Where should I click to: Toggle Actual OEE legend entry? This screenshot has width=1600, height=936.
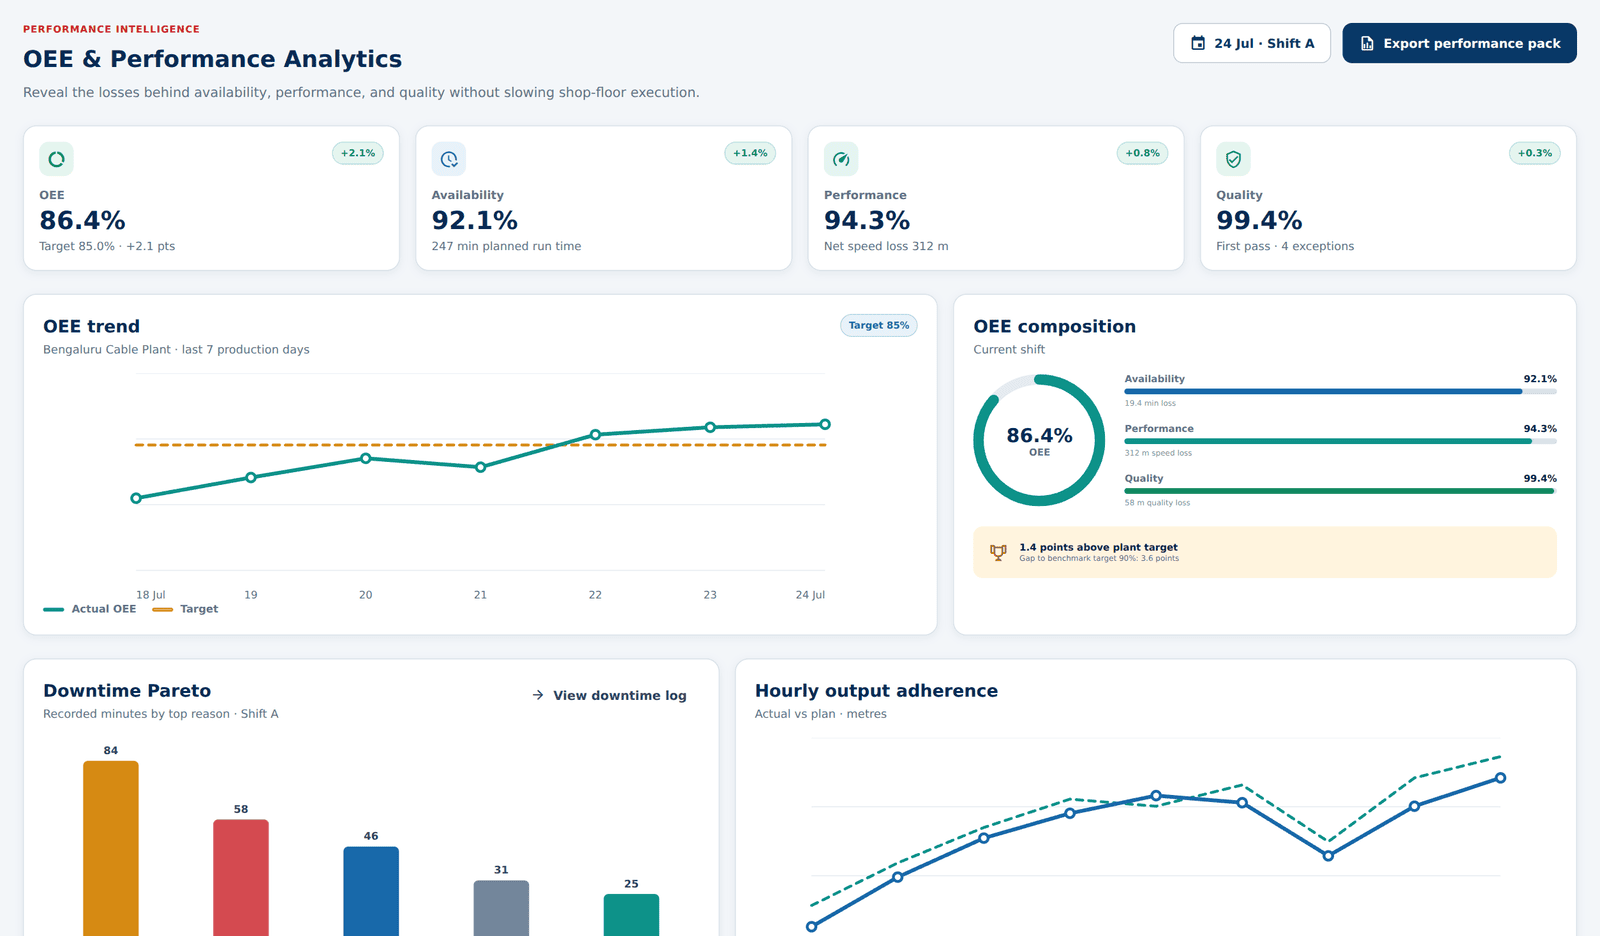tap(90, 609)
